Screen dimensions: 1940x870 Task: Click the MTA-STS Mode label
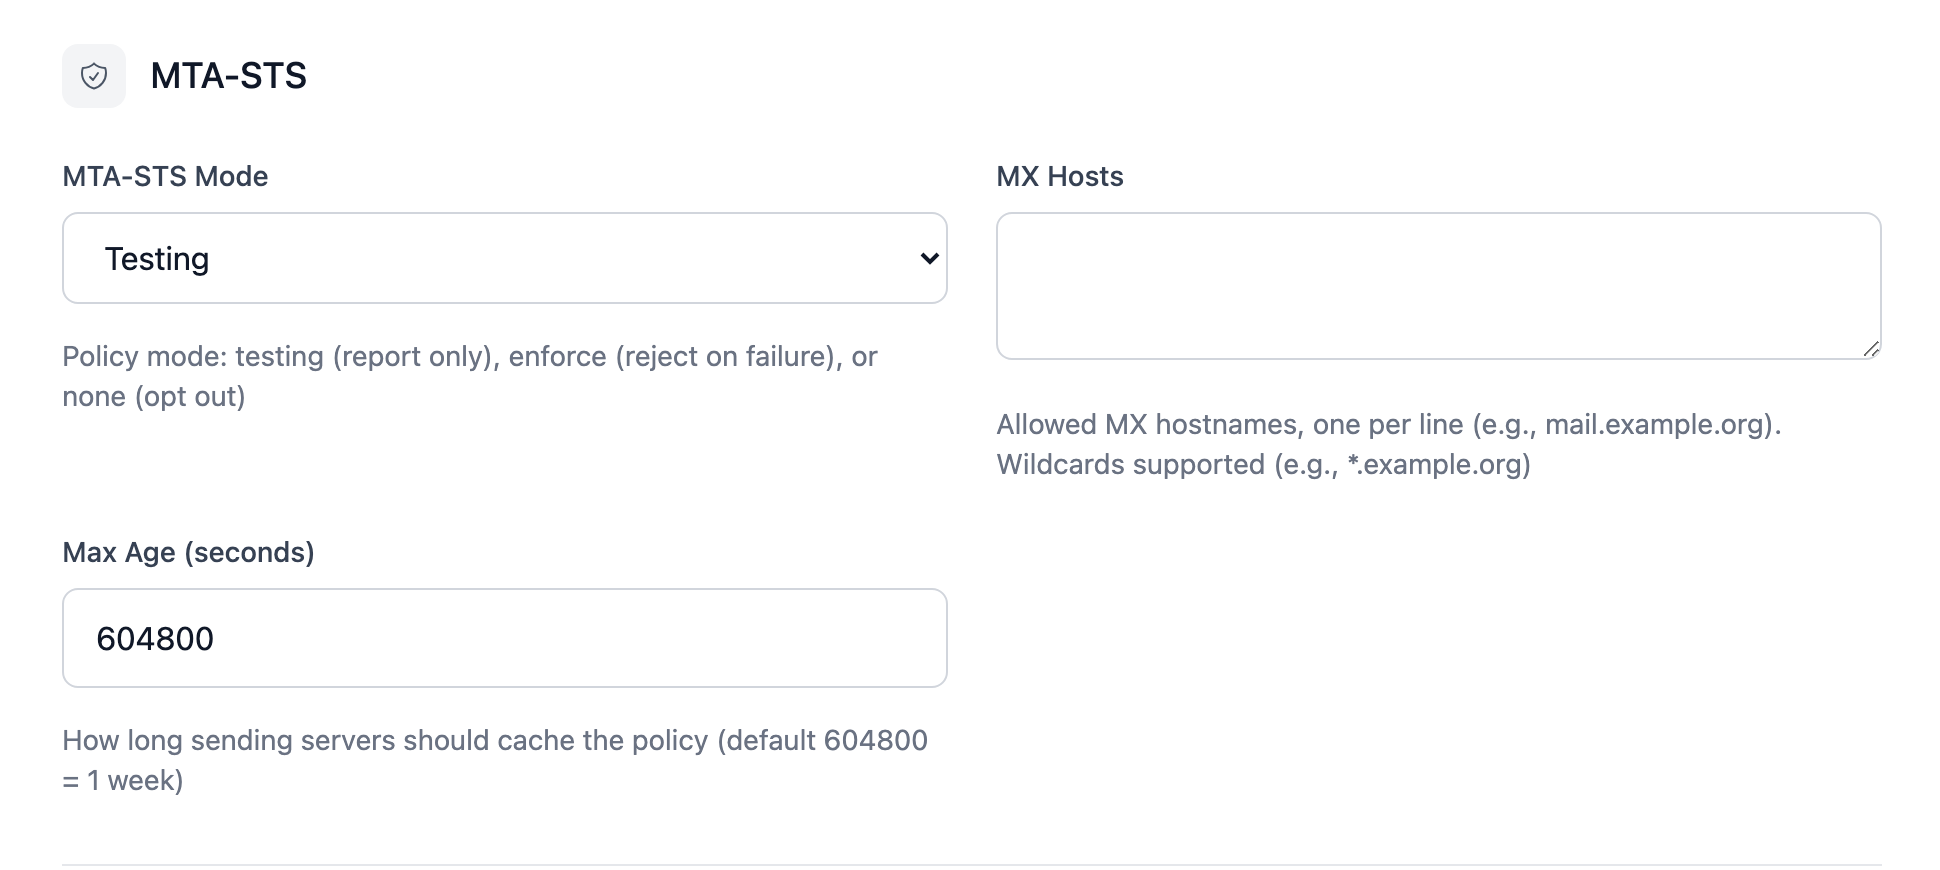pyautogui.click(x=165, y=176)
